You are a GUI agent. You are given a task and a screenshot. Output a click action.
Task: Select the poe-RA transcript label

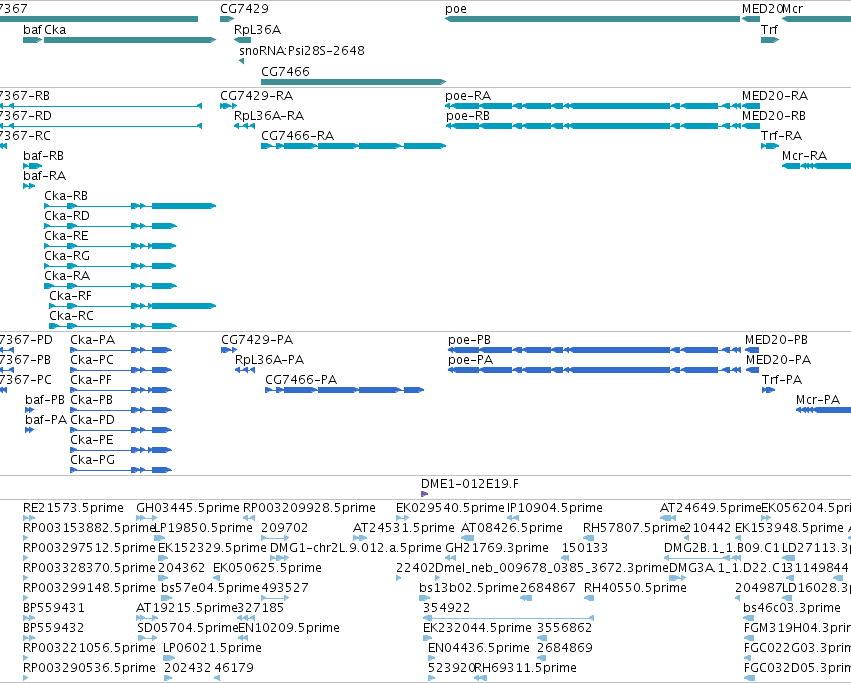point(468,96)
